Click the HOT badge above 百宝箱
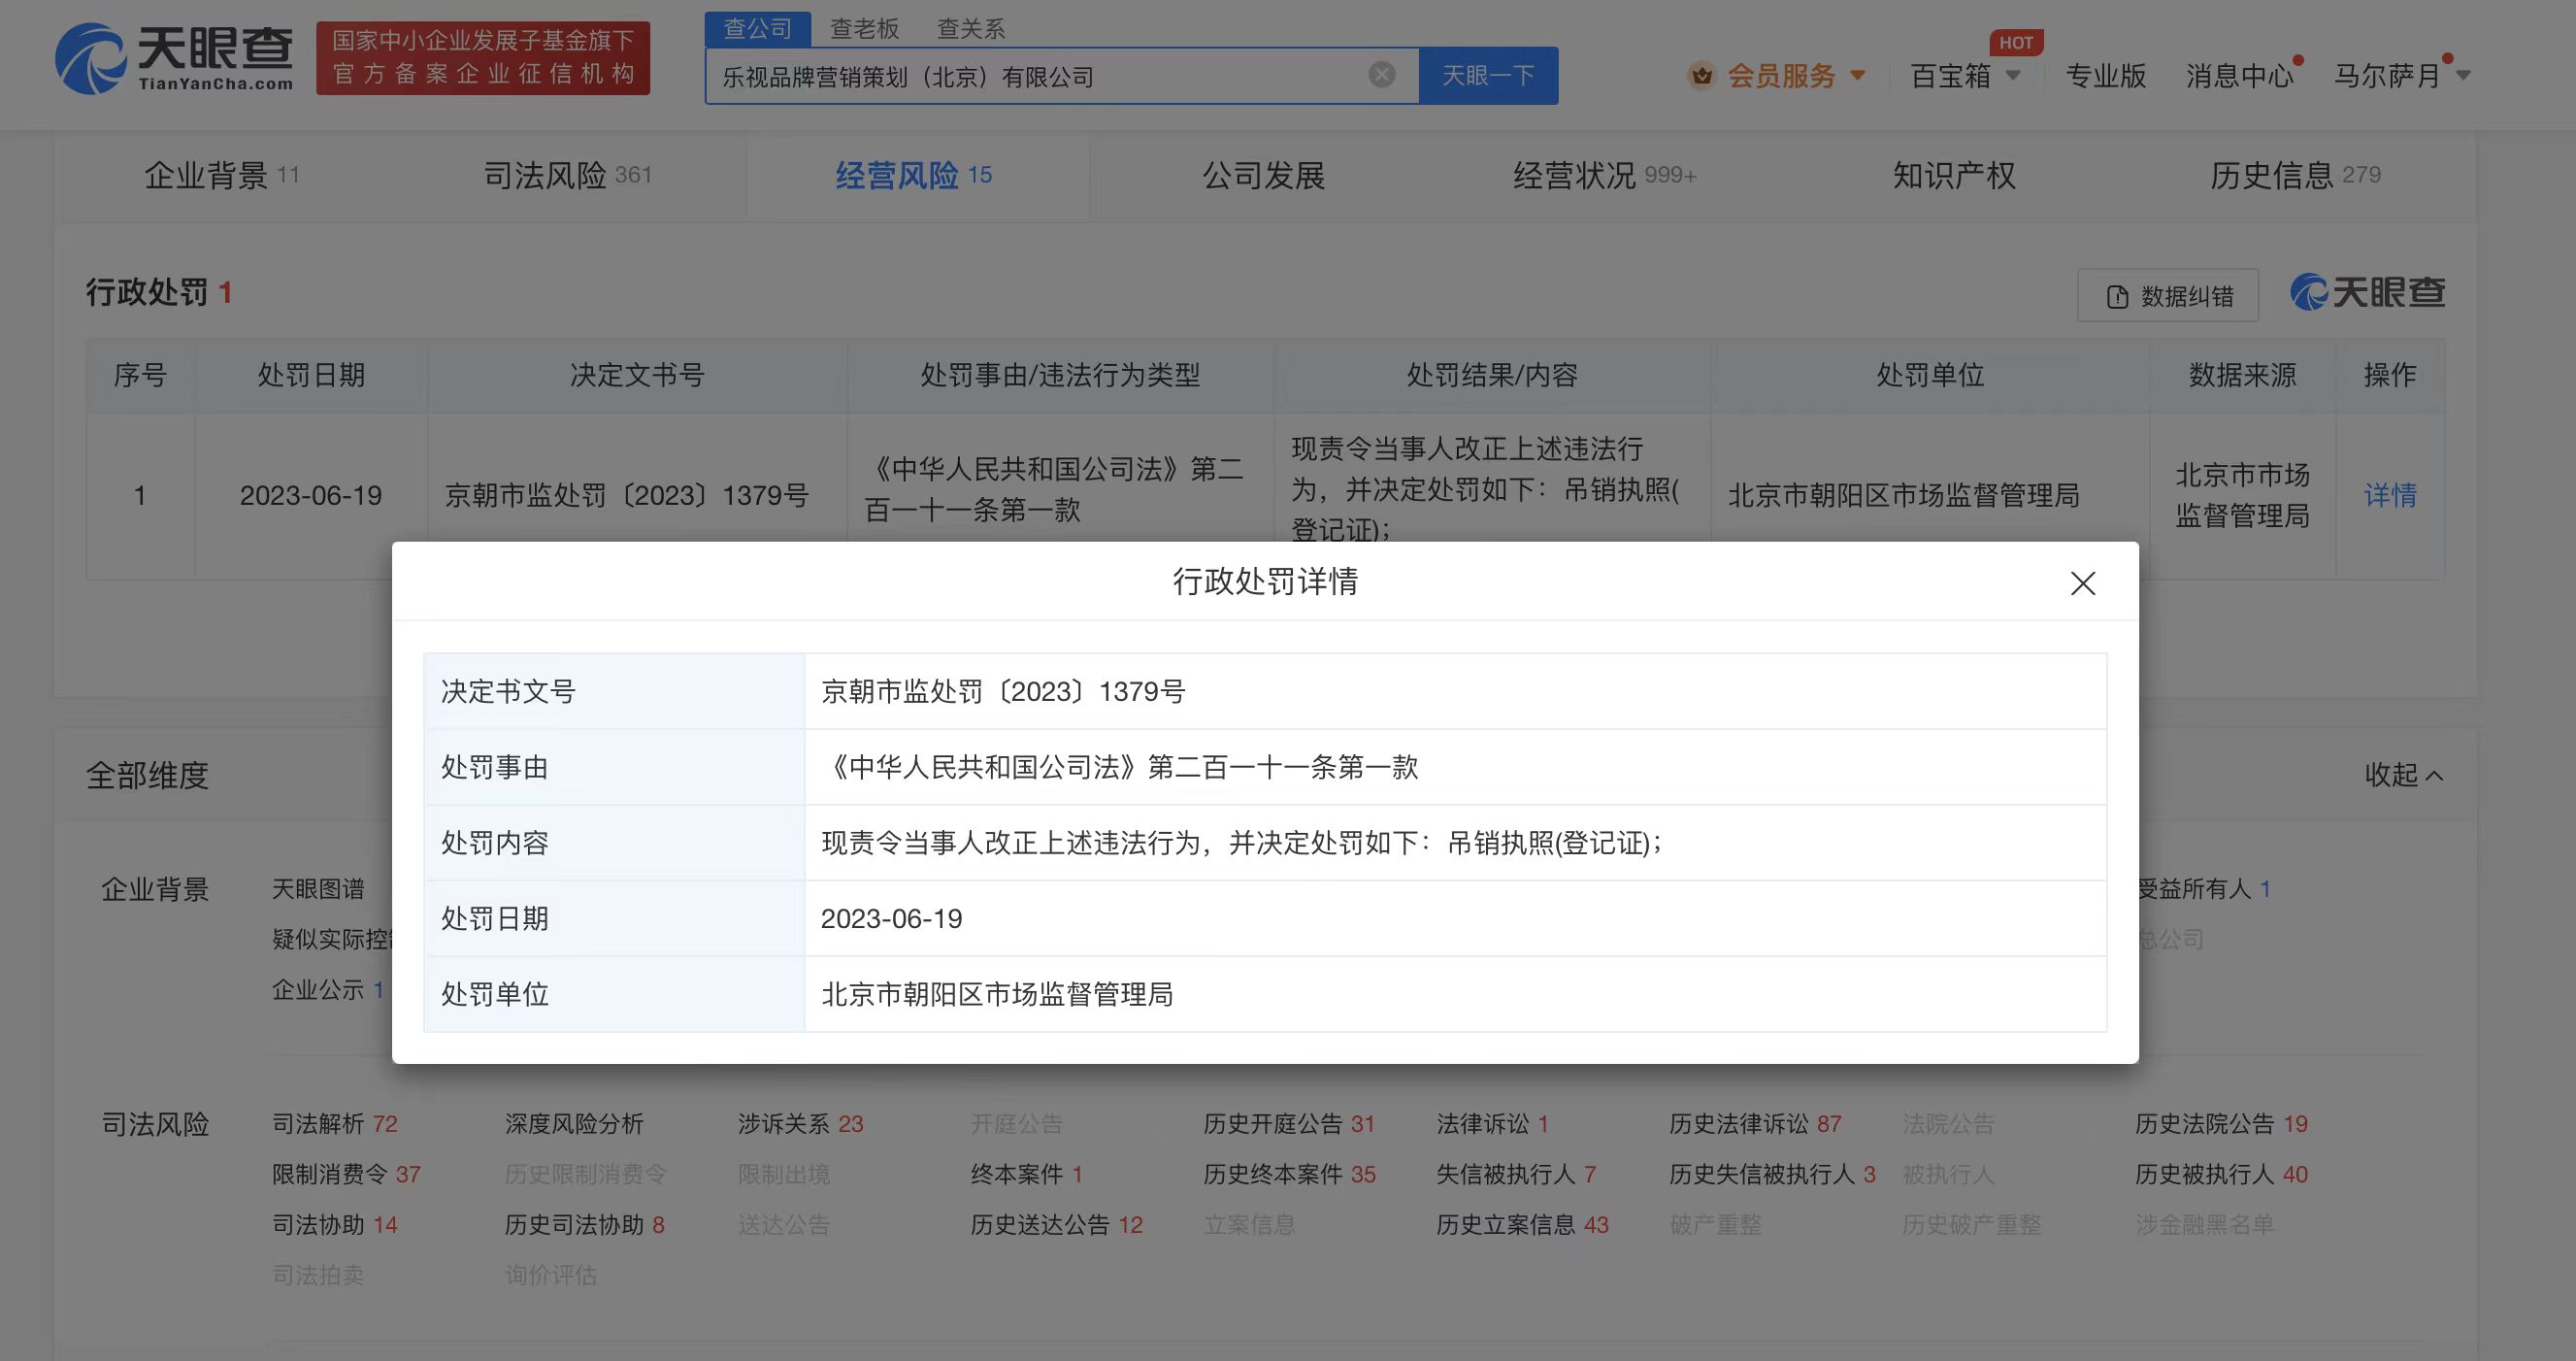Screen dimensions: 2576x1361 pyautogui.click(x=2015, y=43)
